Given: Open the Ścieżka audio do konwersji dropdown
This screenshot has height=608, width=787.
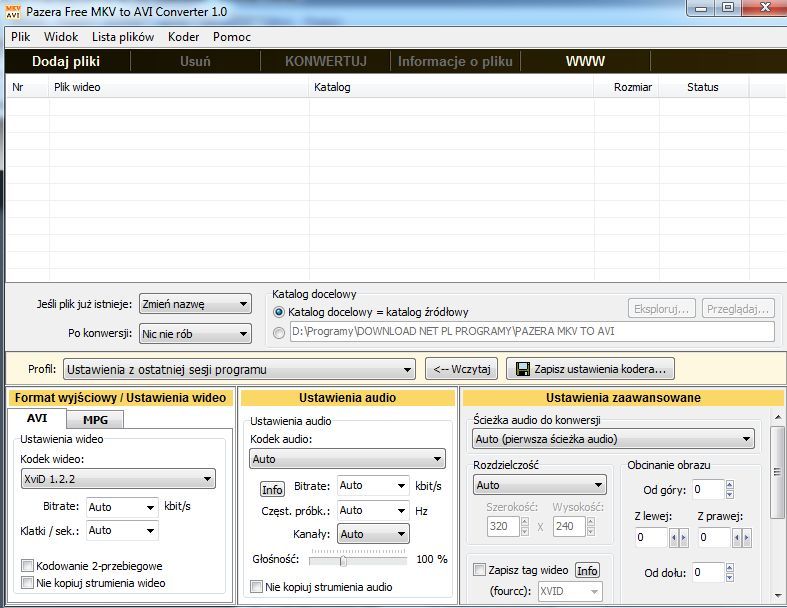Looking at the screenshot, I should click(613, 439).
